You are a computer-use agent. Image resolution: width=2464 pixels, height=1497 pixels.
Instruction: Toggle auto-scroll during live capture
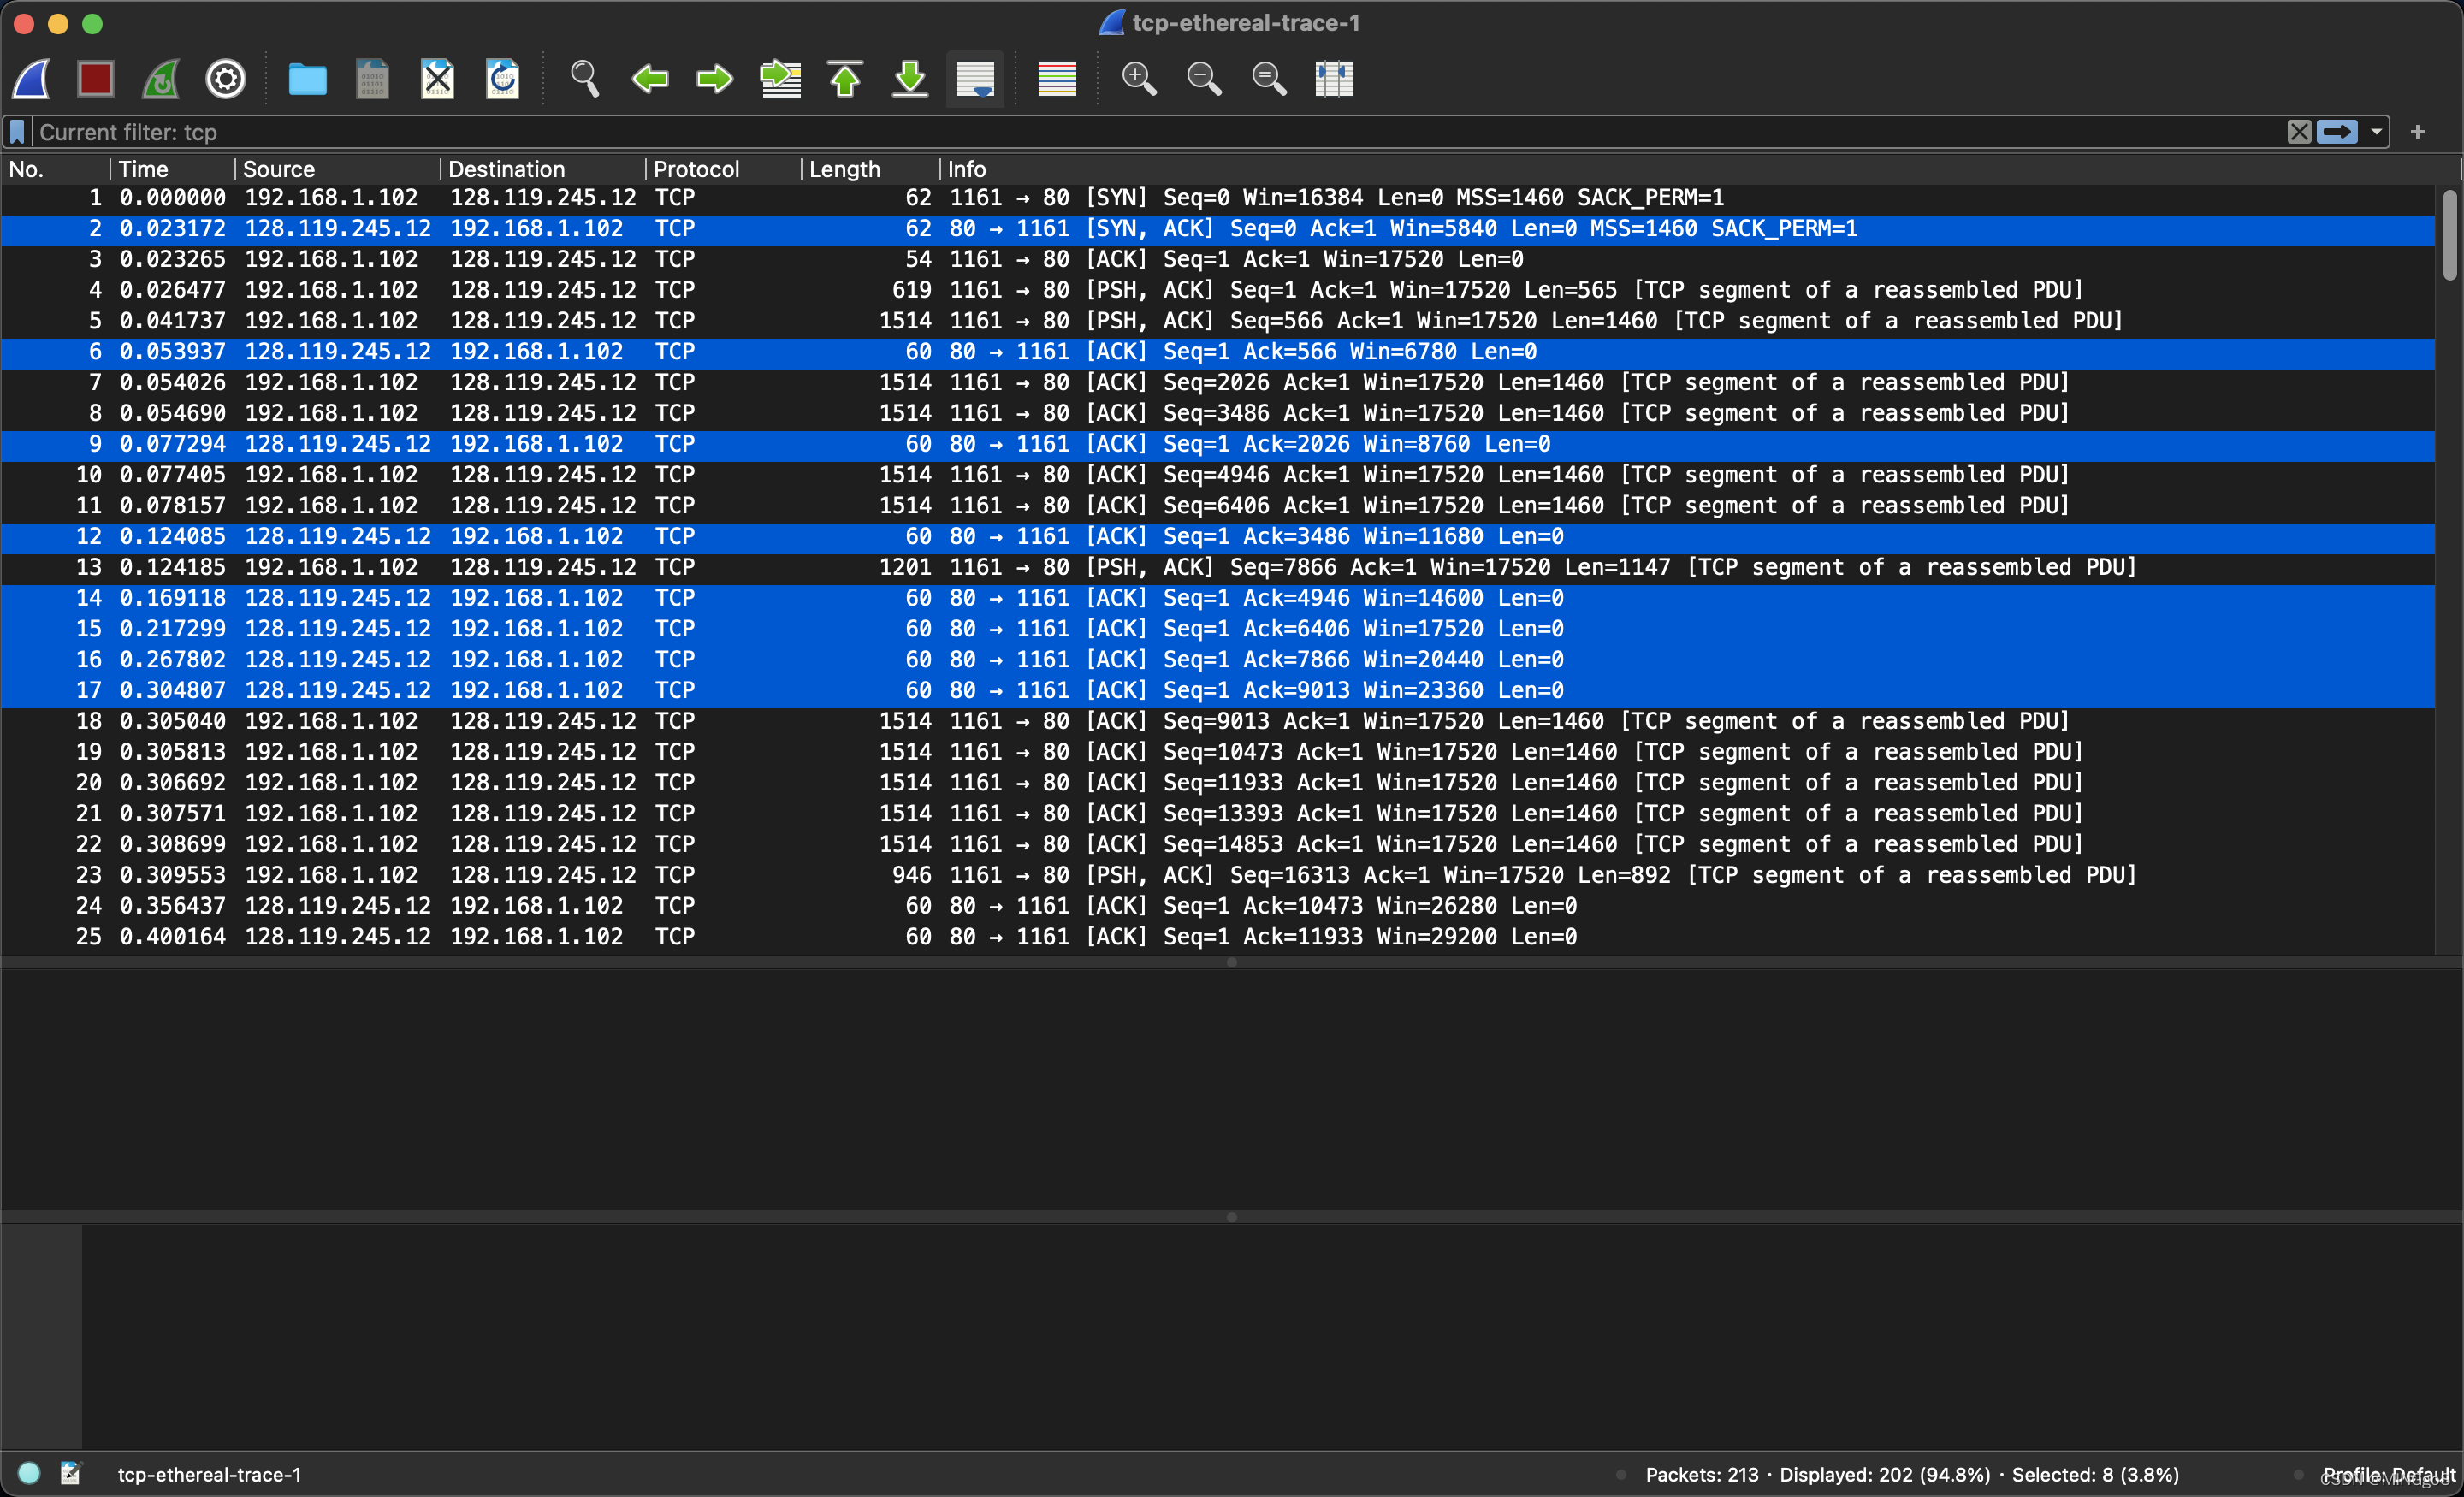tap(975, 78)
